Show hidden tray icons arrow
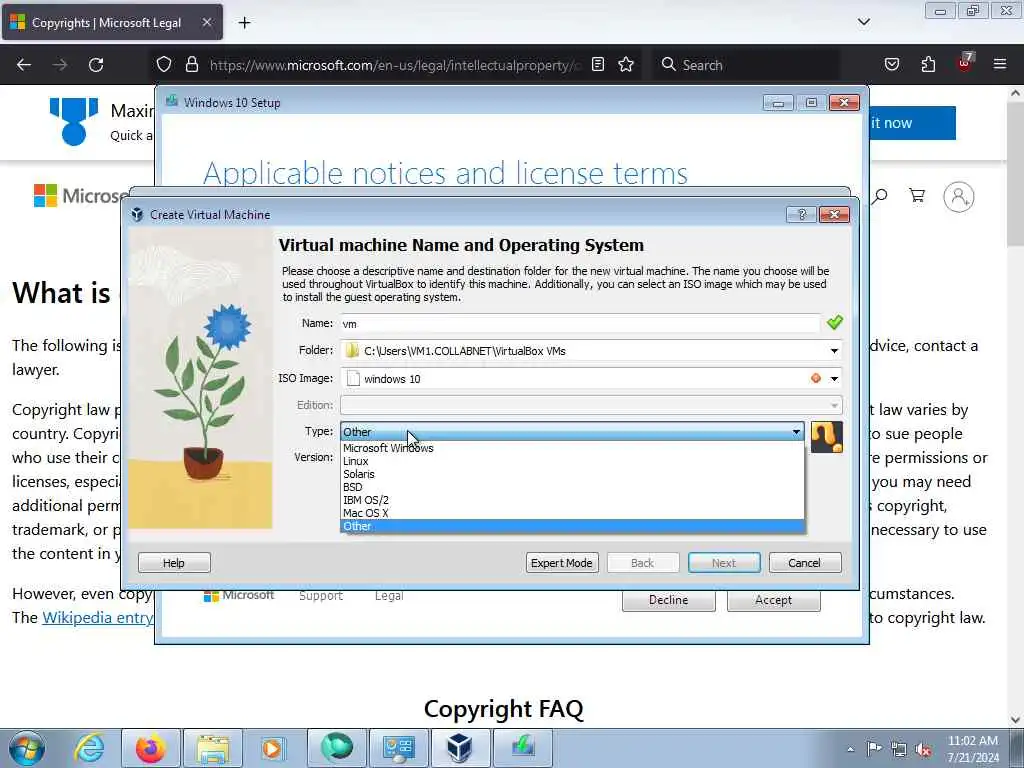 point(850,749)
